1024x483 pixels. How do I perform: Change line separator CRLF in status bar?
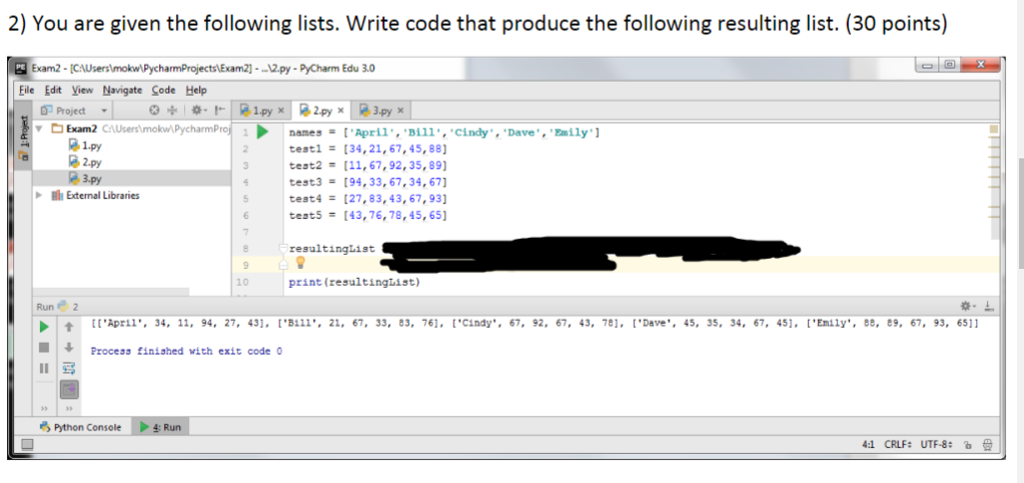899,445
